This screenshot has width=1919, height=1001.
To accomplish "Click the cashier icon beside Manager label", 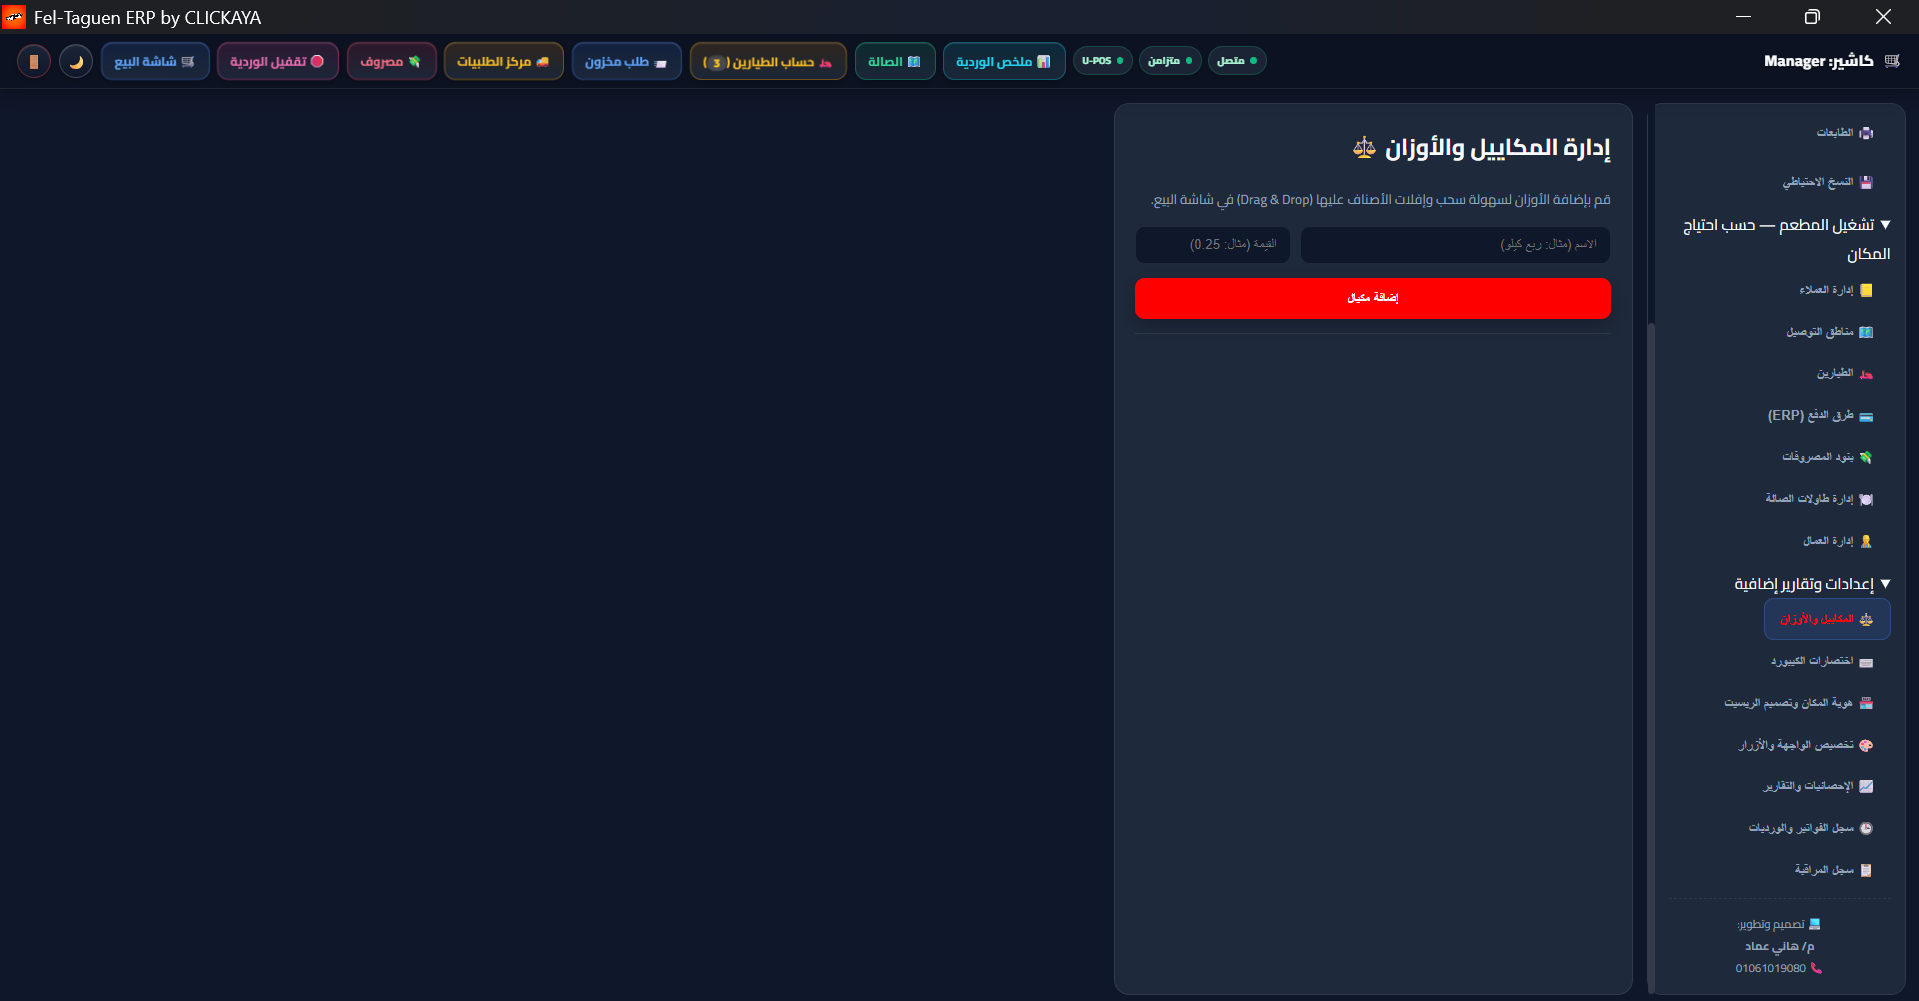I will [x=1892, y=61].
